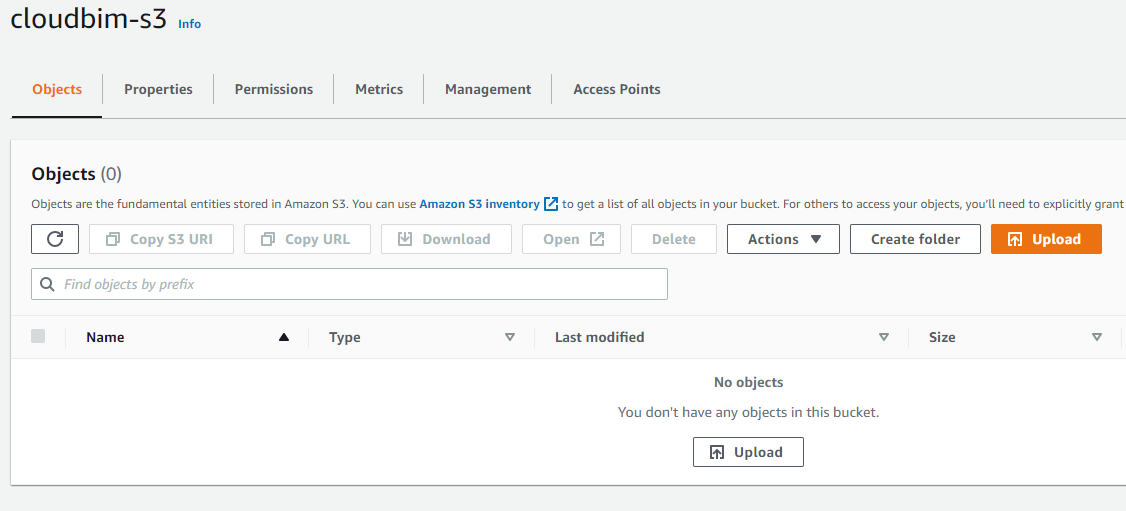This screenshot has height=511, width=1126.
Task: Open the Management tab
Action: coord(488,90)
